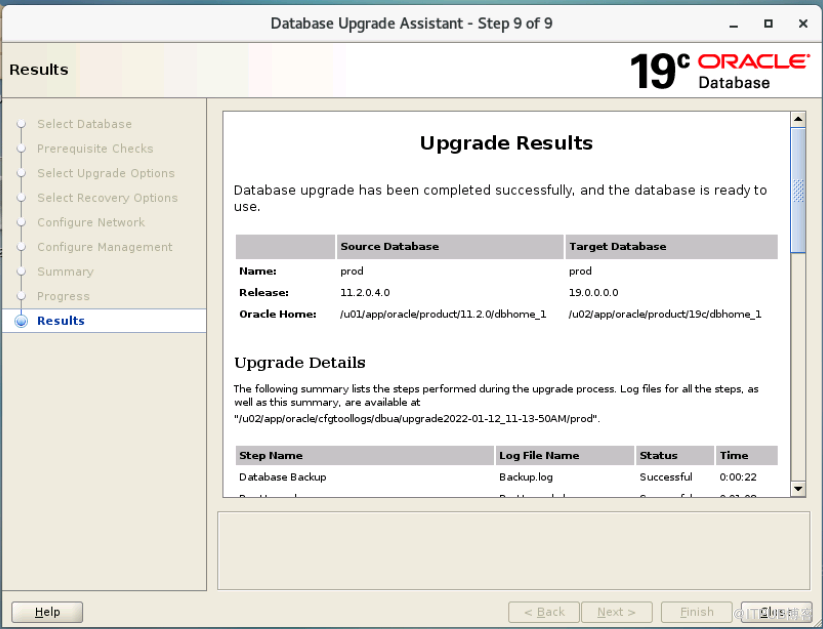This screenshot has height=629, width=823.
Task: Click the Next button
Action: tap(615, 612)
